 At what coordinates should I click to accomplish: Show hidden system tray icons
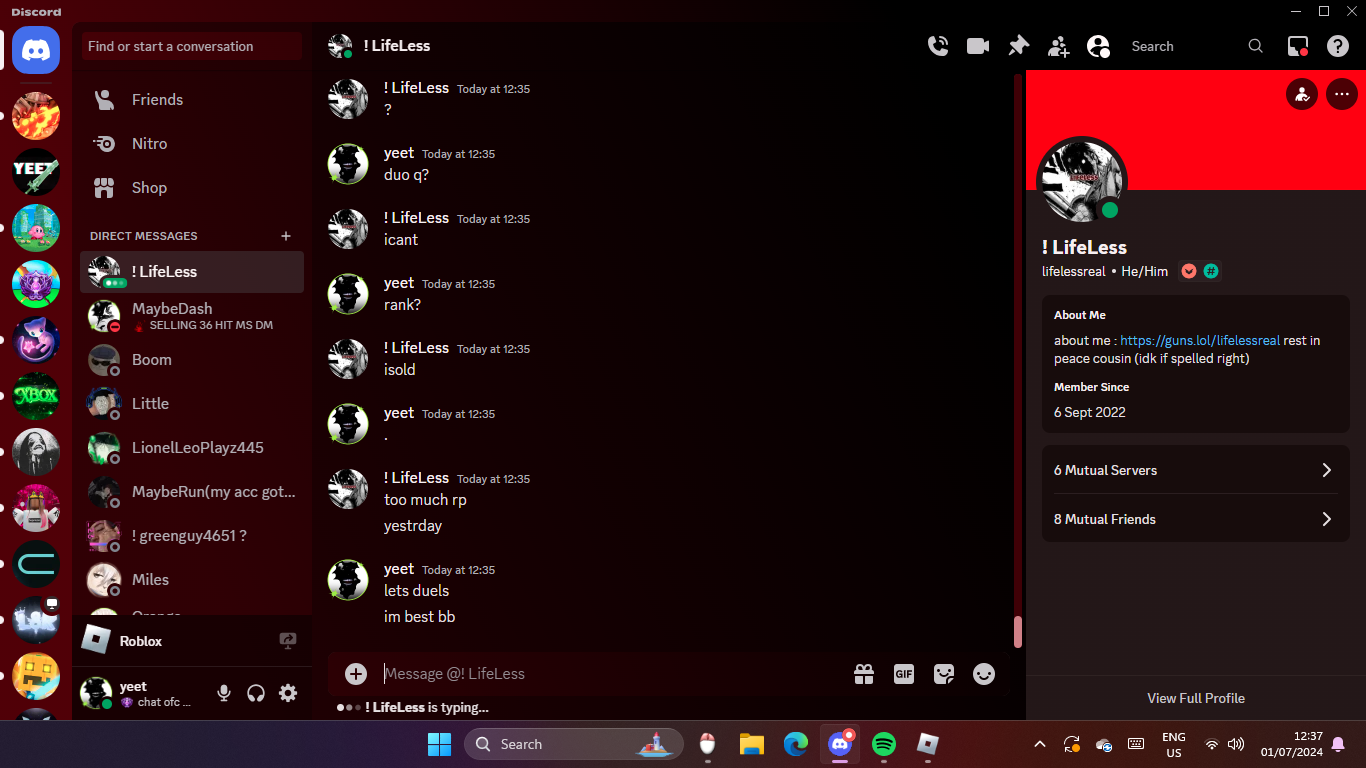[1040, 744]
